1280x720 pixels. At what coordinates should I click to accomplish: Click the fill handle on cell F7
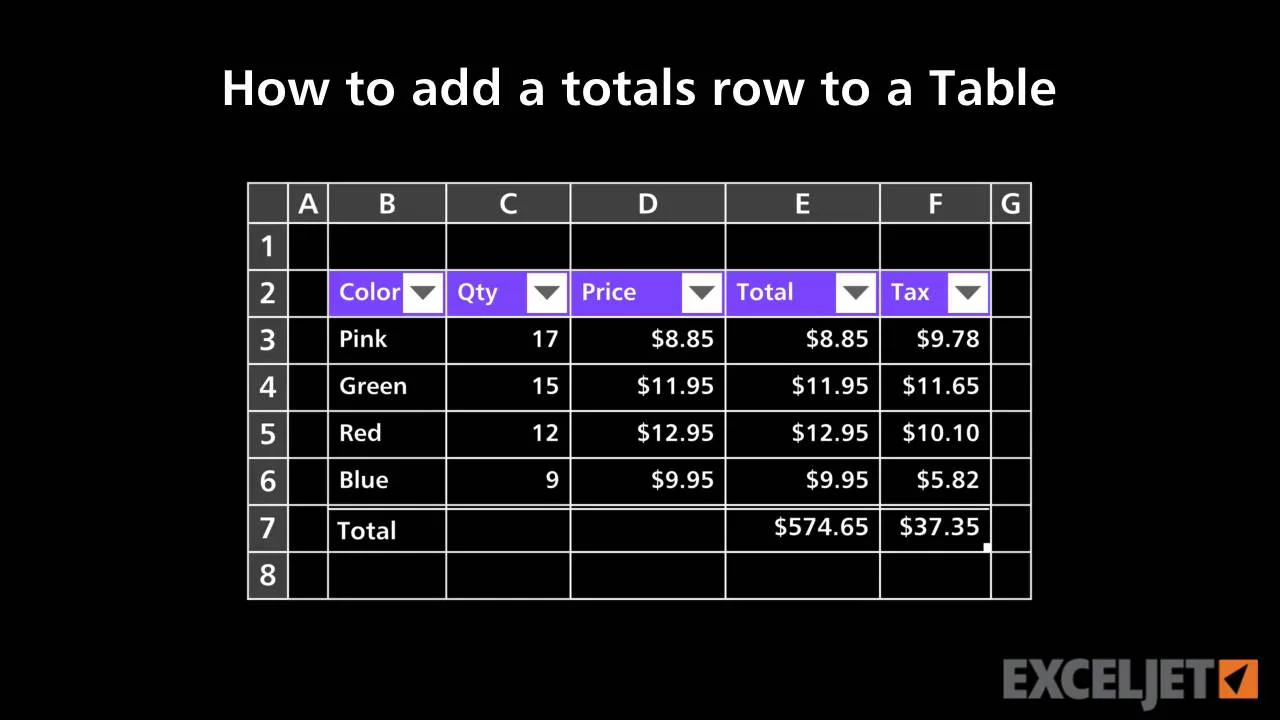pyautogui.click(x=987, y=547)
